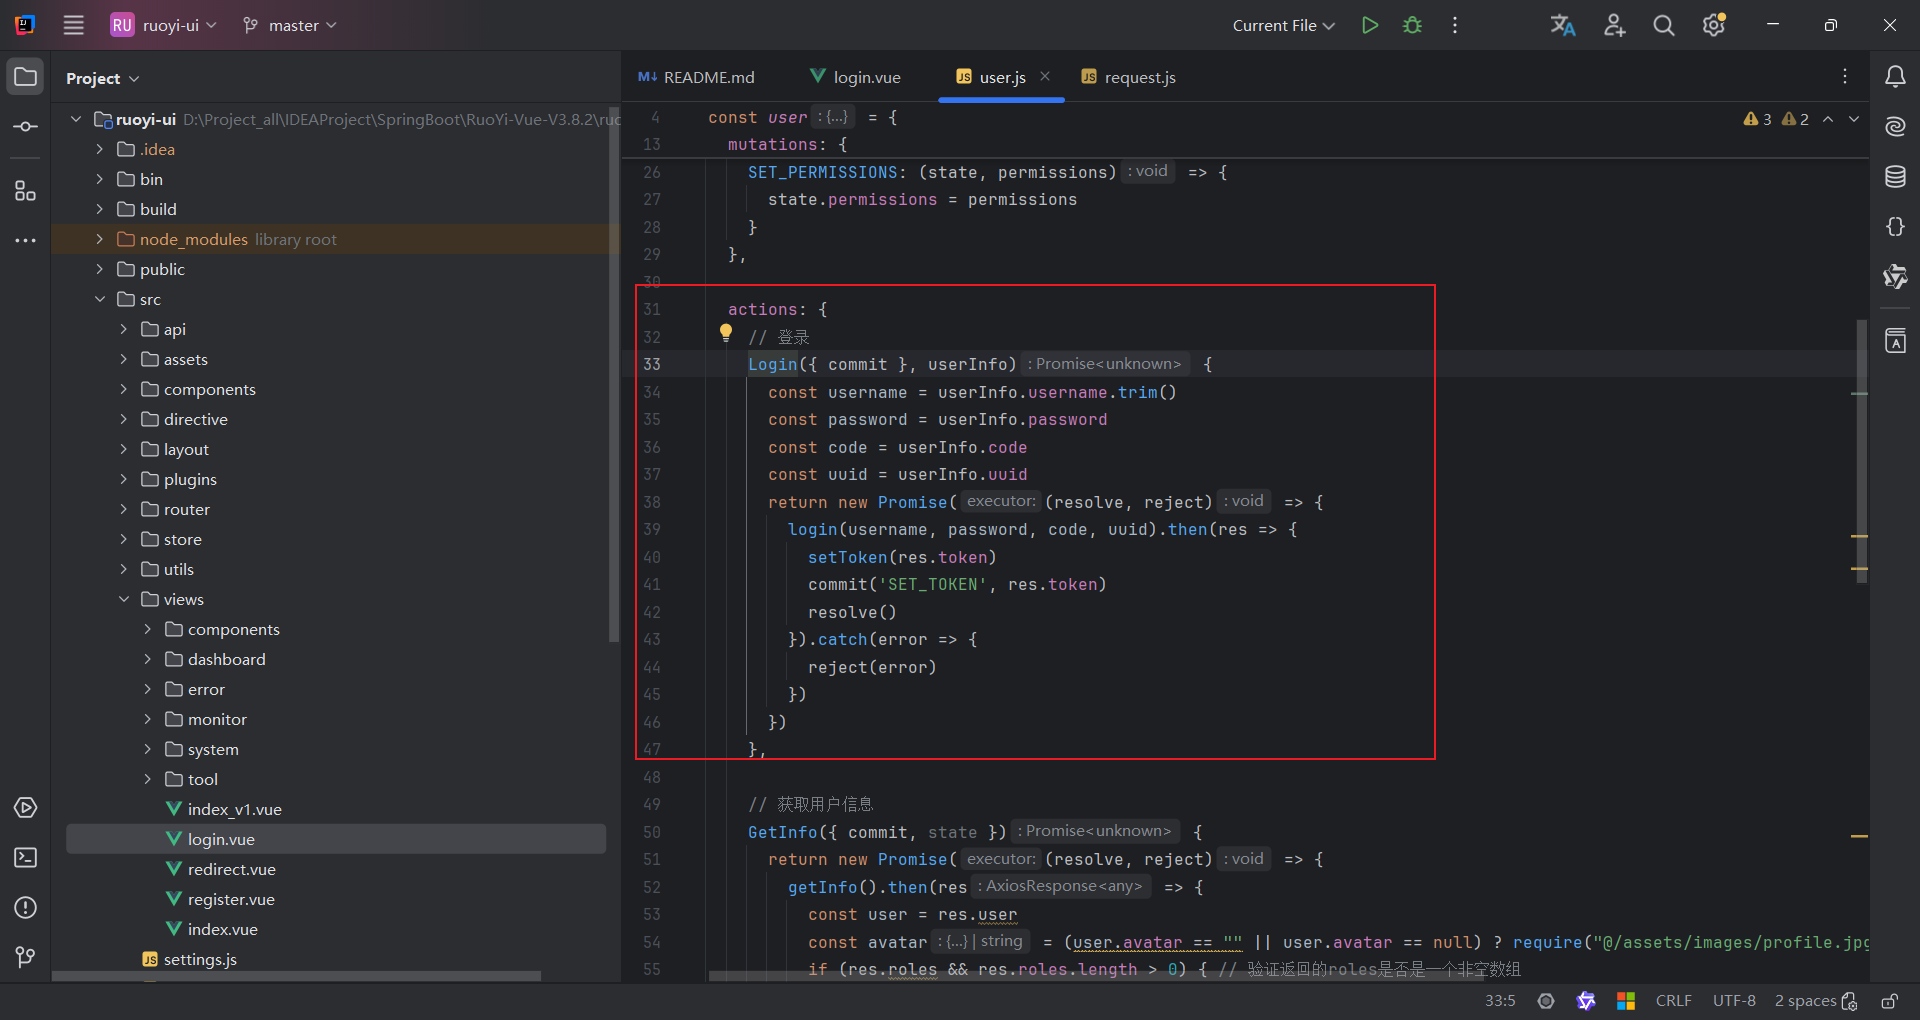Open the Commit tool window

coord(26,127)
